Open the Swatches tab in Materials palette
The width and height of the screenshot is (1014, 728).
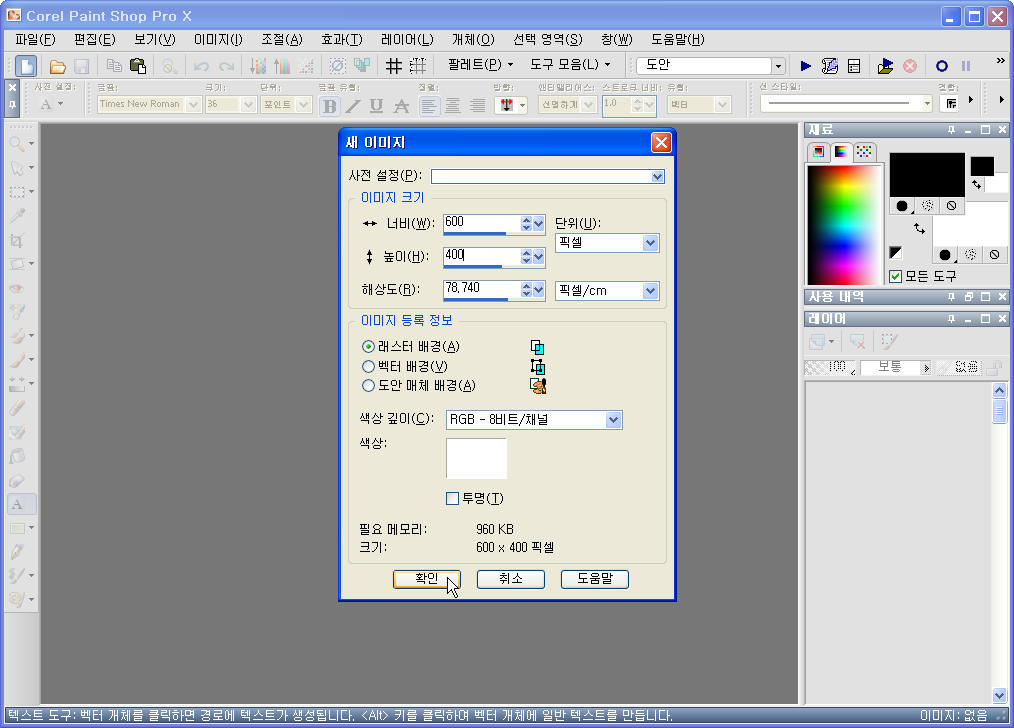(x=864, y=151)
